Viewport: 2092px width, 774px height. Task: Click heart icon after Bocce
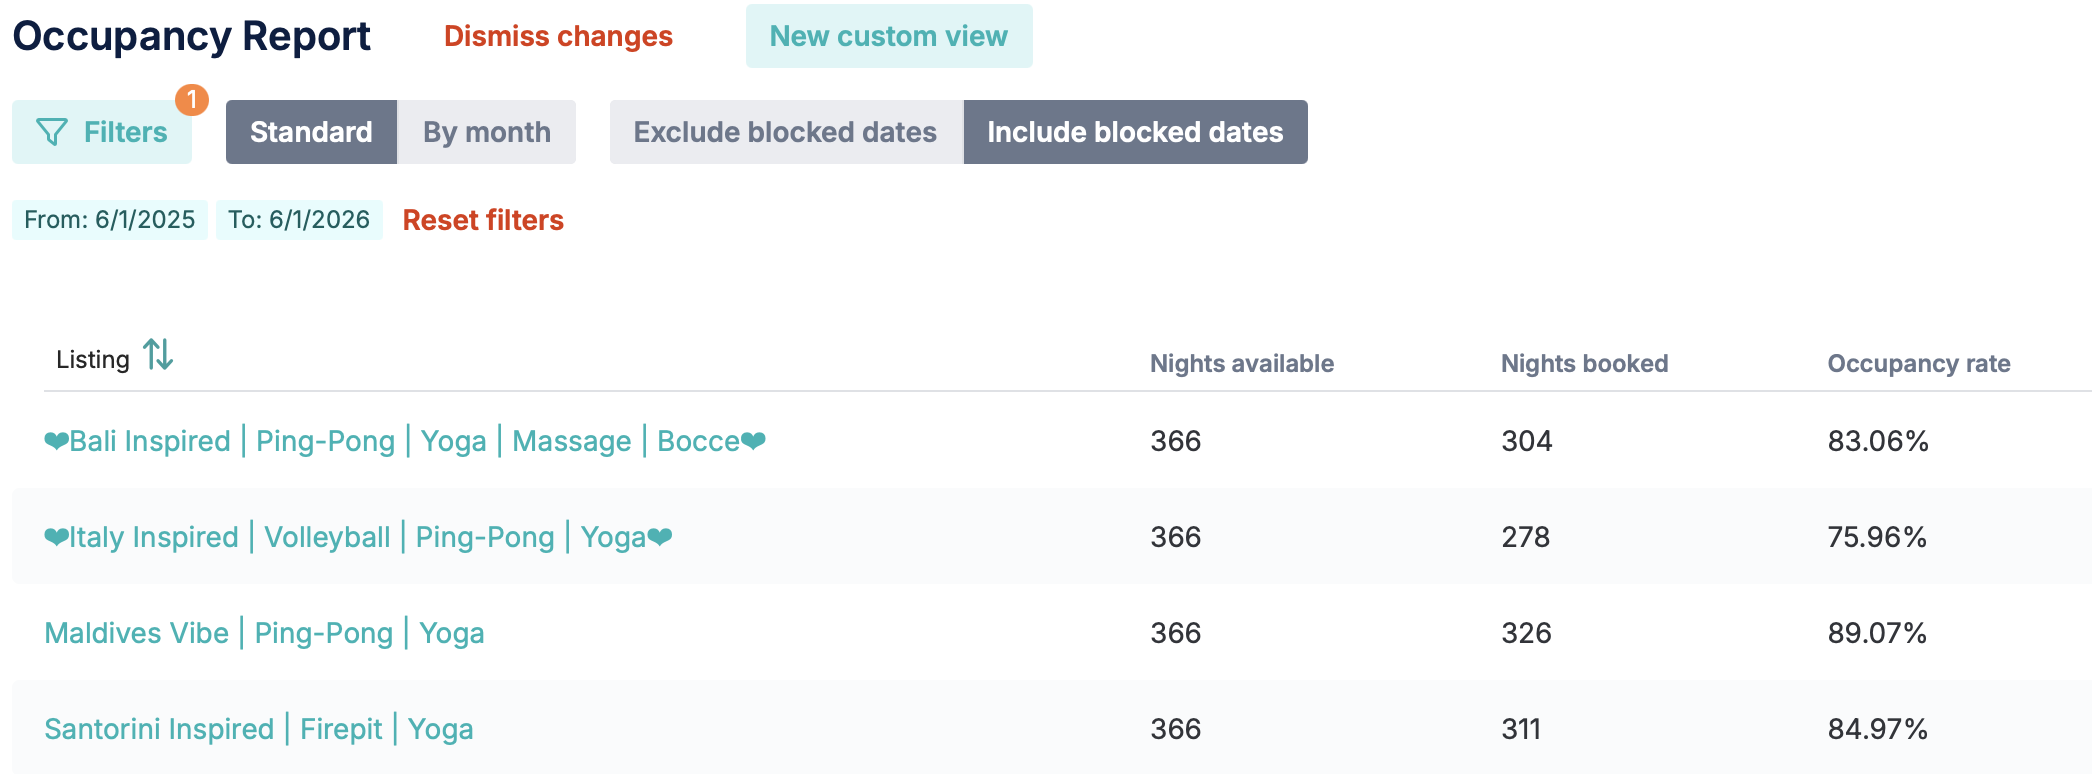point(753,441)
